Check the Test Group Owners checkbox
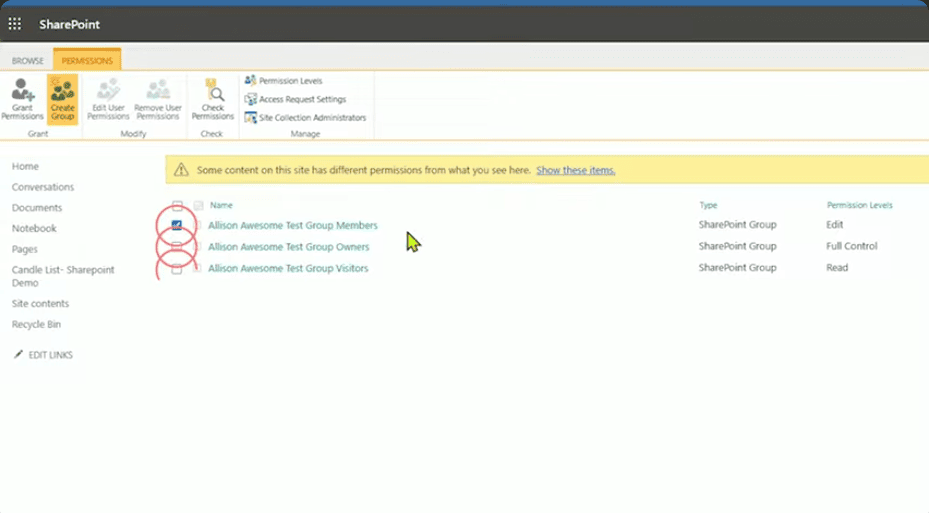 tap(177, 246)
